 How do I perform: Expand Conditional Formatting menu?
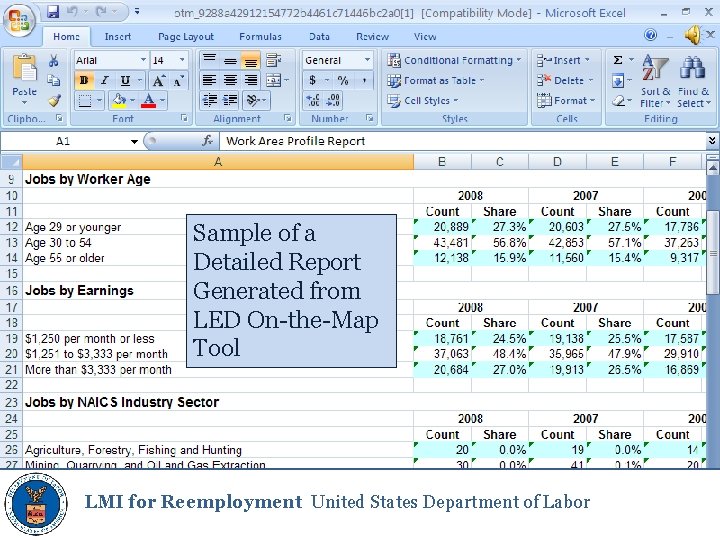pyautogui.click(x=454, y=60)
